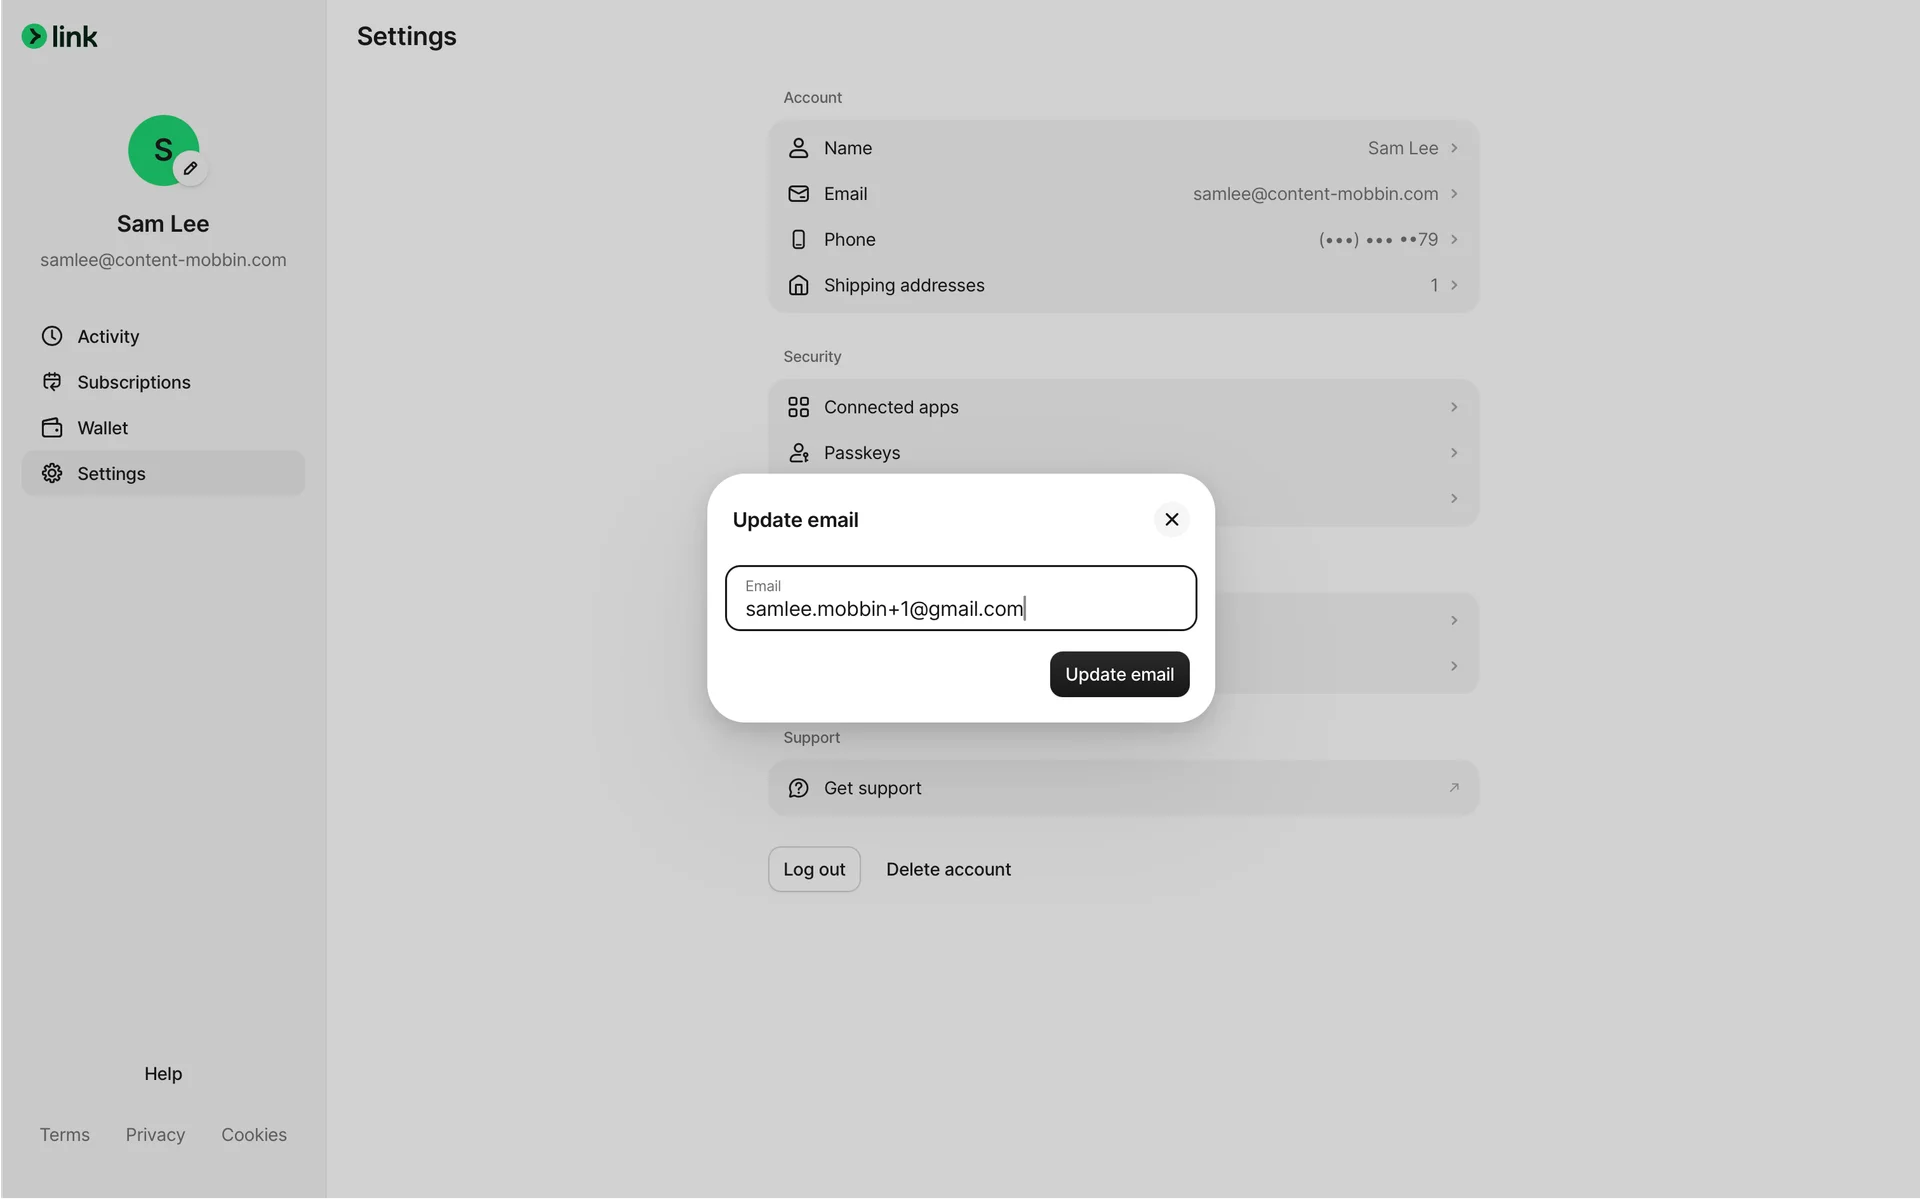Open Get support external link arrow
1920x1200 pixels.
pos(1454,788)
